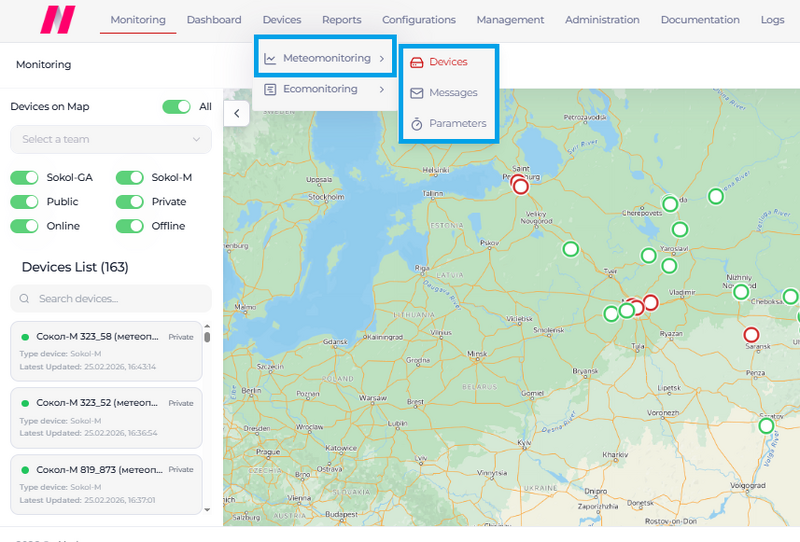Open device card Сокол-М 323_58
Screen dimensions: 800x542
point(106,351)
